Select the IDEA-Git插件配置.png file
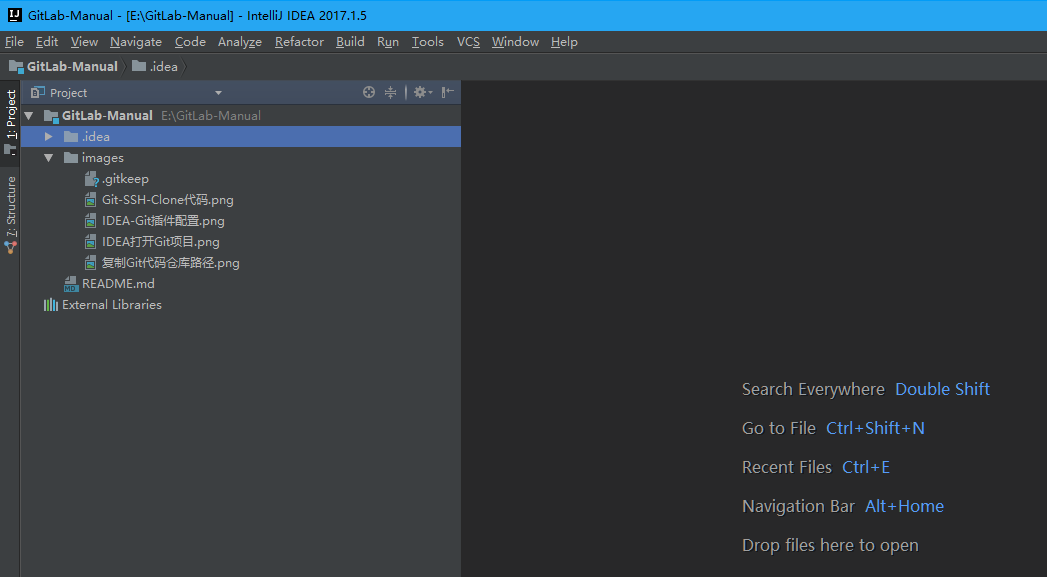This screenshot has width=1047, height=577. 163,221
